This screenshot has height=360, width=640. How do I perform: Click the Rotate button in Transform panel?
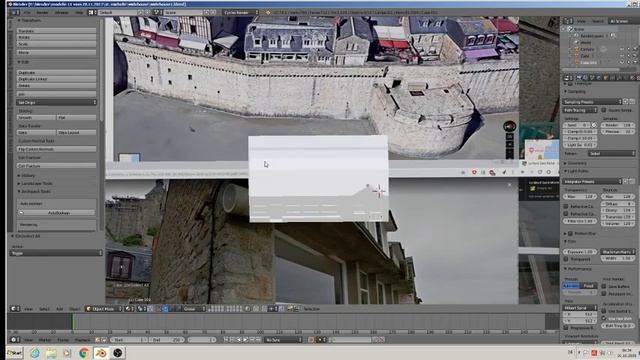56,37
